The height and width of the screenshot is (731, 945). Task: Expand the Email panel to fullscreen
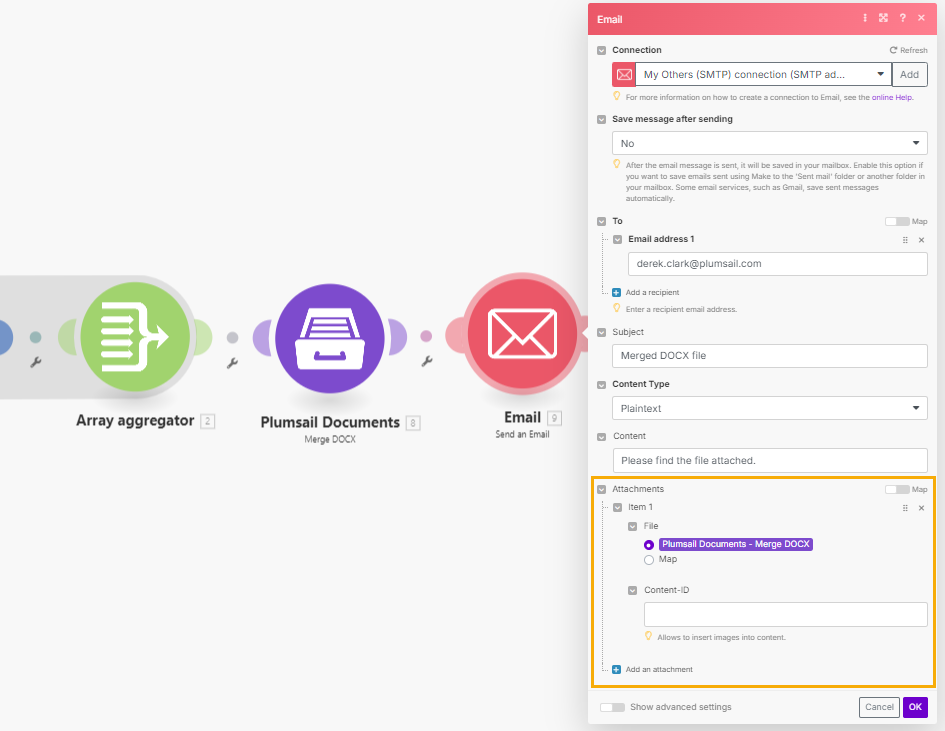pos(884,18)
